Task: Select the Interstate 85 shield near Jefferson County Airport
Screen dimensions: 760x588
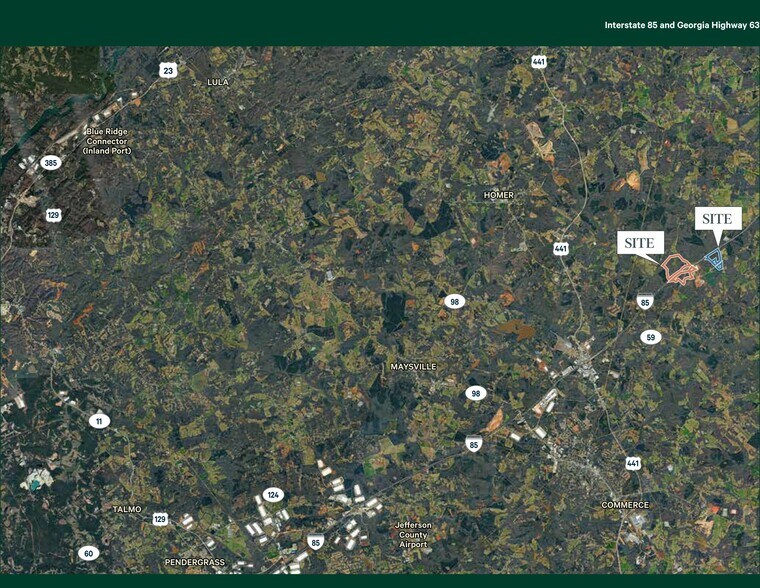Action: (x=316, y=542)
